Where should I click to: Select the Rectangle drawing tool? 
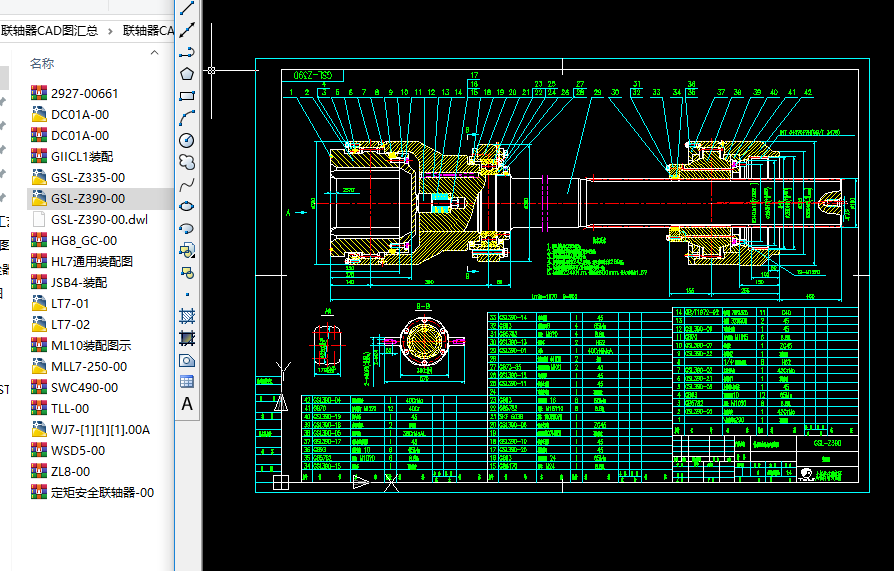tap(187, 96)
